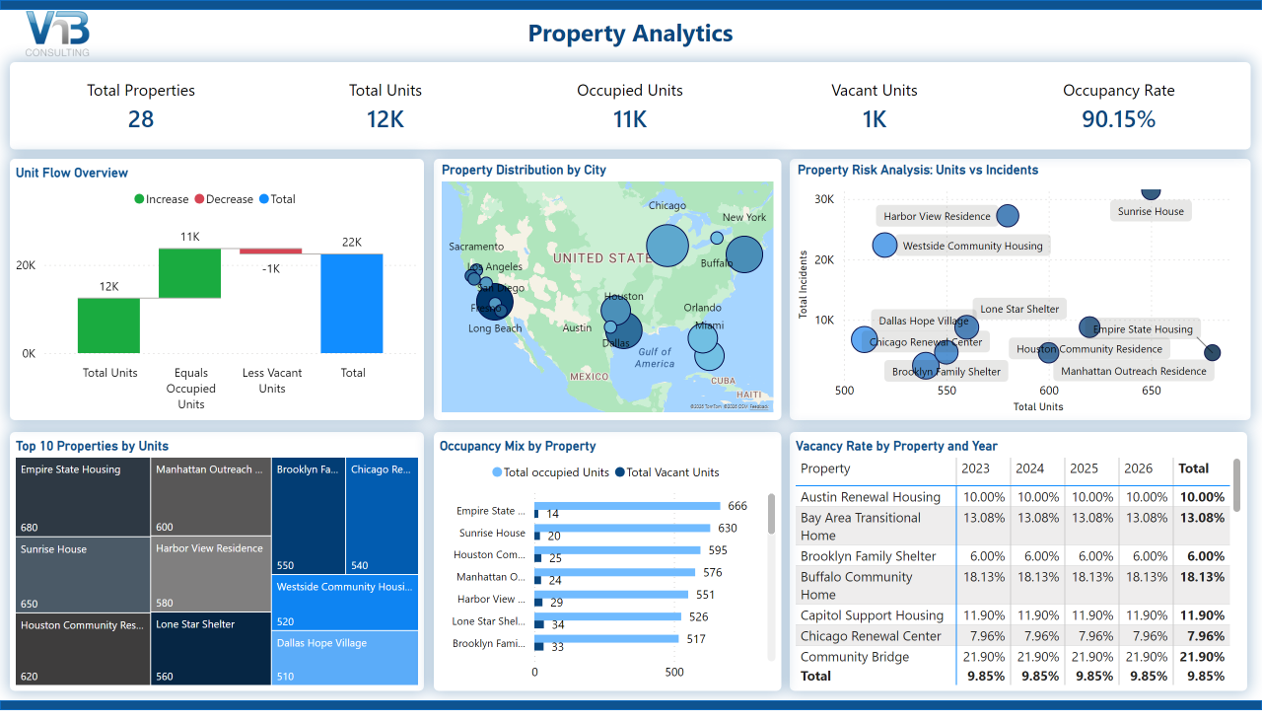
Task: Select Brooklyn Fa... treemap tile
Action: [309, 517]
